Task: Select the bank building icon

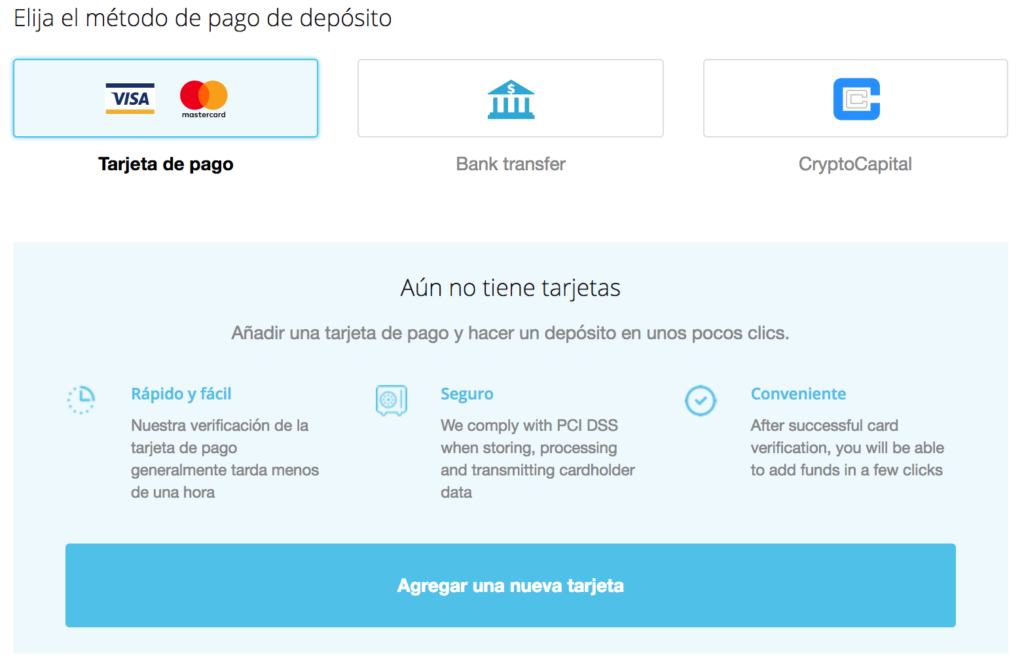Action: (x=510, y=99)
